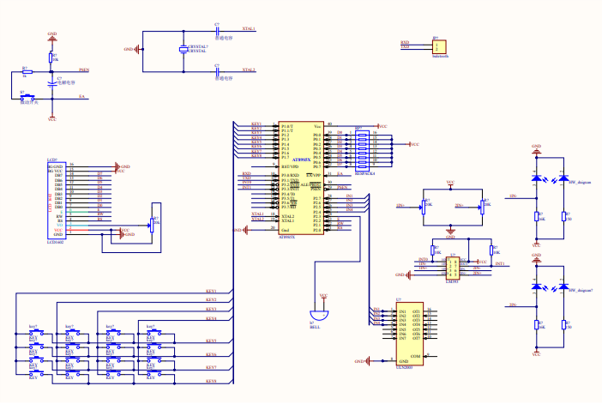Select the BELL buzzer symbol
602x403 pixels.
pos(319,315)
